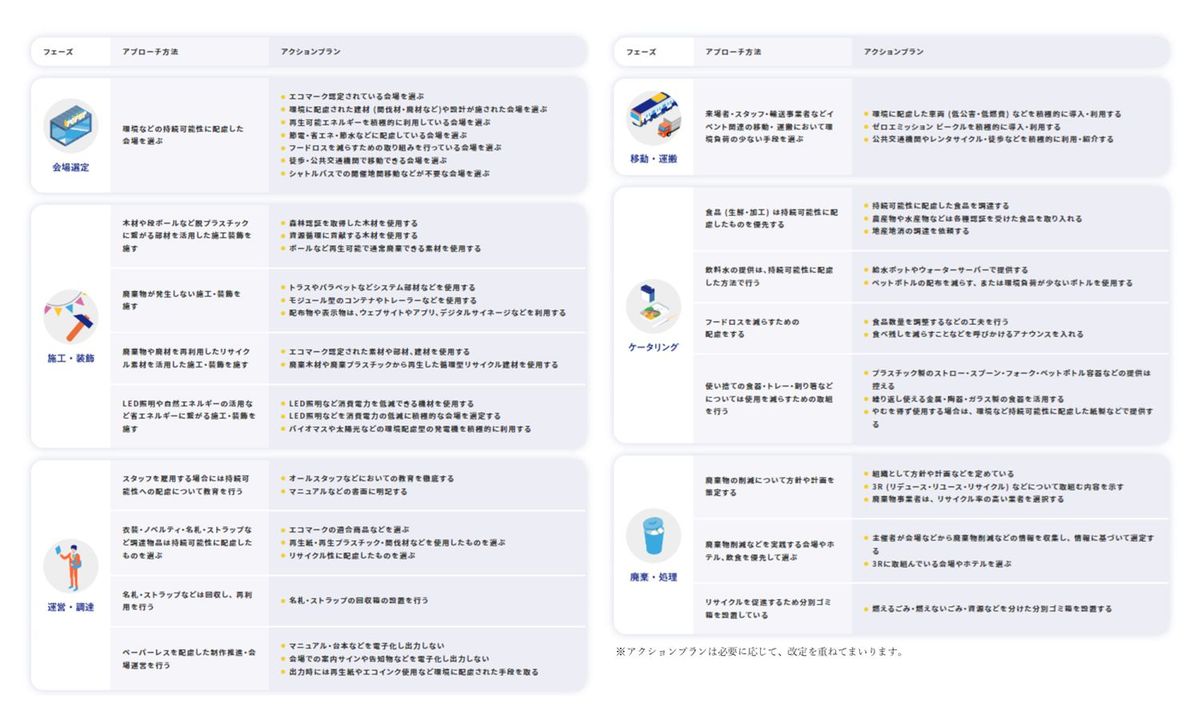
Task: Select the person icon for 運営・調達
Action: 69,565
